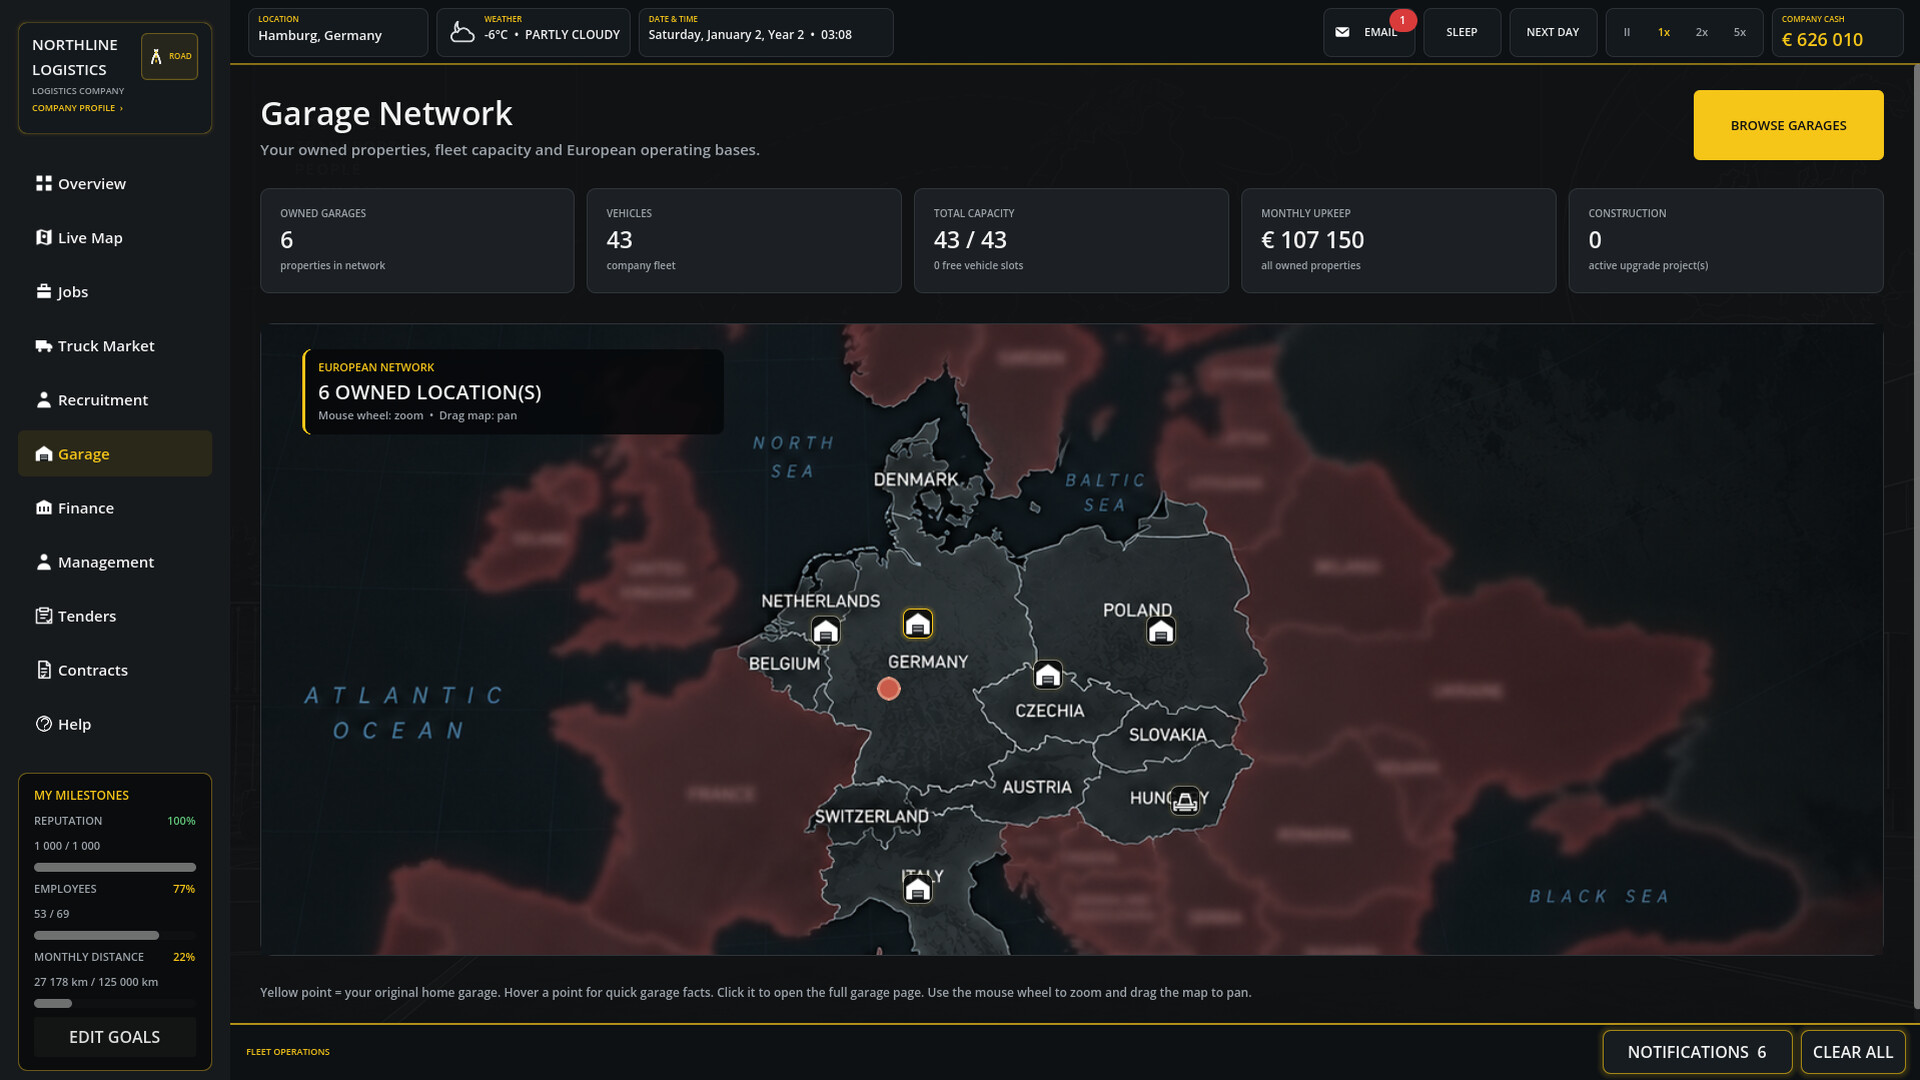Click the Employees milestone progress bar

[x=115, y=935]
